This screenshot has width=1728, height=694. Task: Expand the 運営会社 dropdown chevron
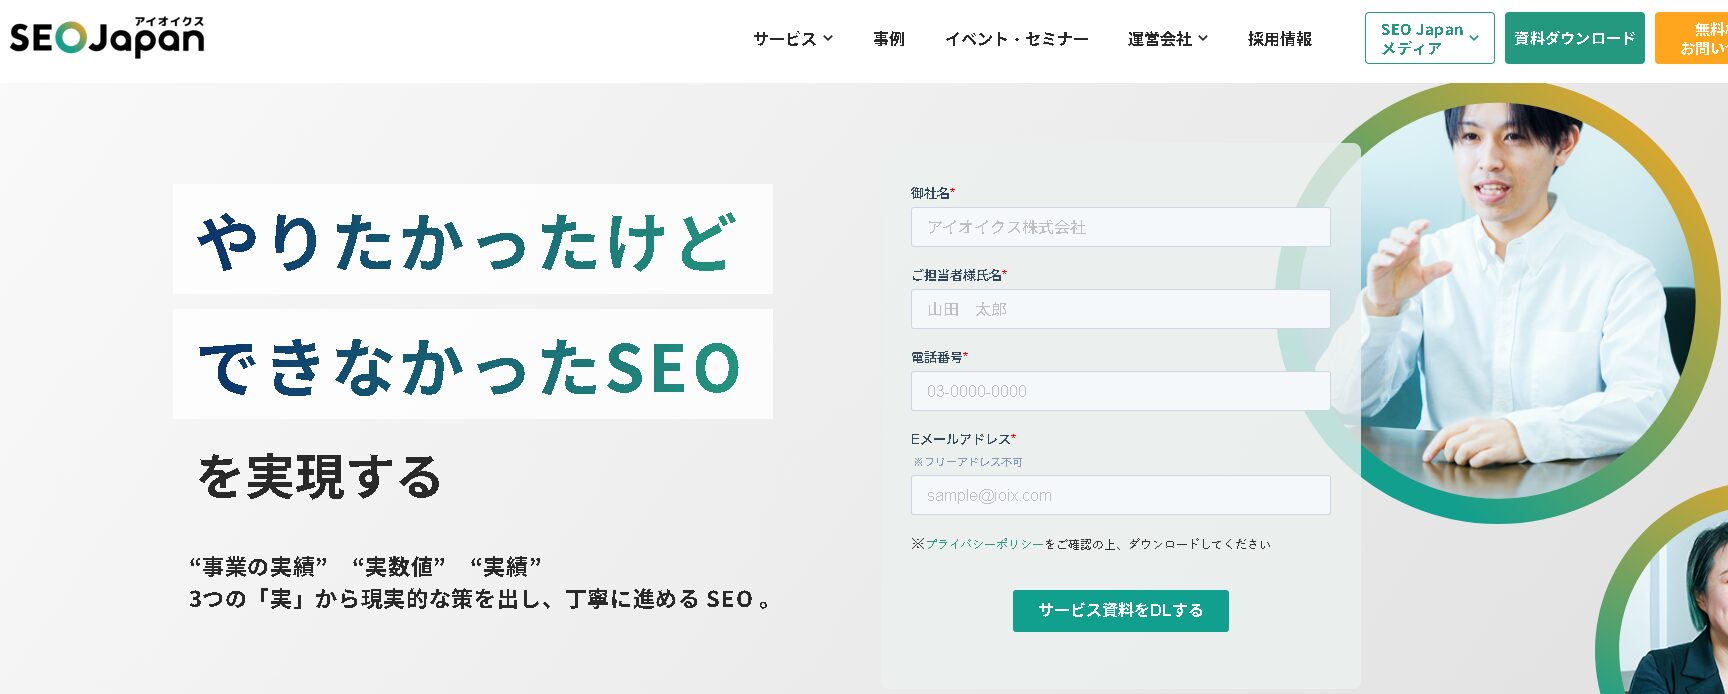[x=1203, y=39]
